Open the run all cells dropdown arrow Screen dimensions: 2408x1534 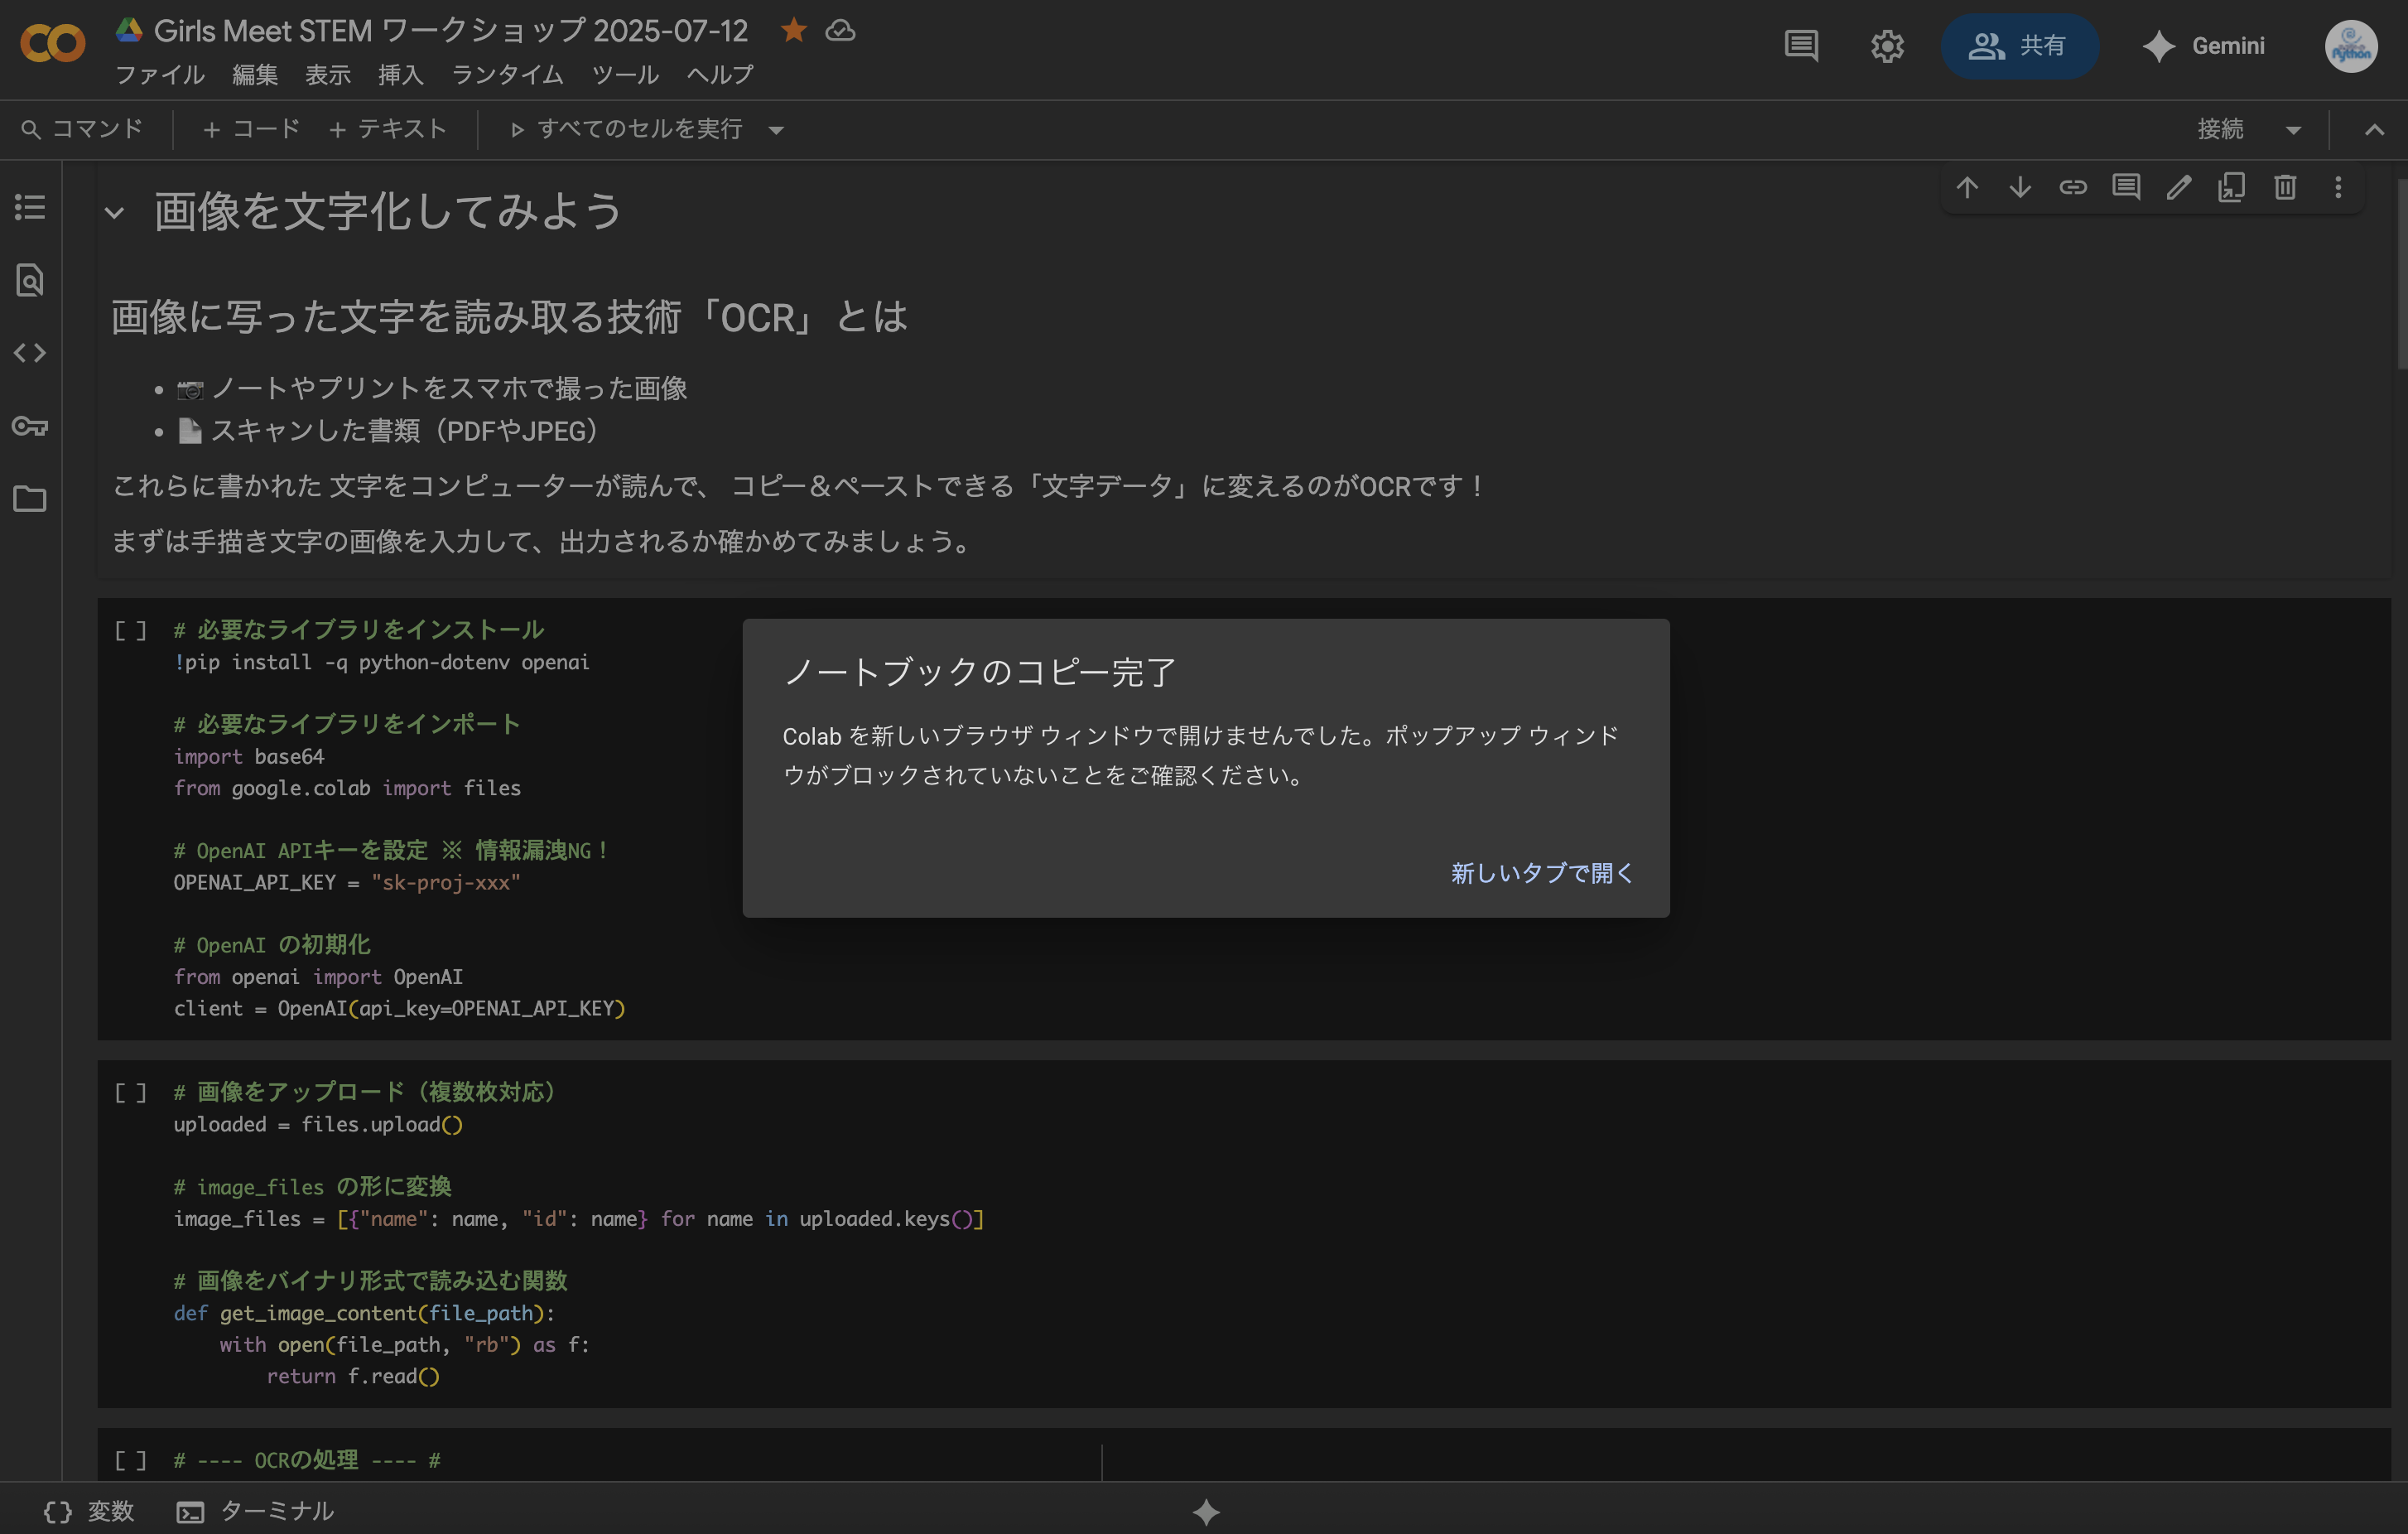(776, 130)
